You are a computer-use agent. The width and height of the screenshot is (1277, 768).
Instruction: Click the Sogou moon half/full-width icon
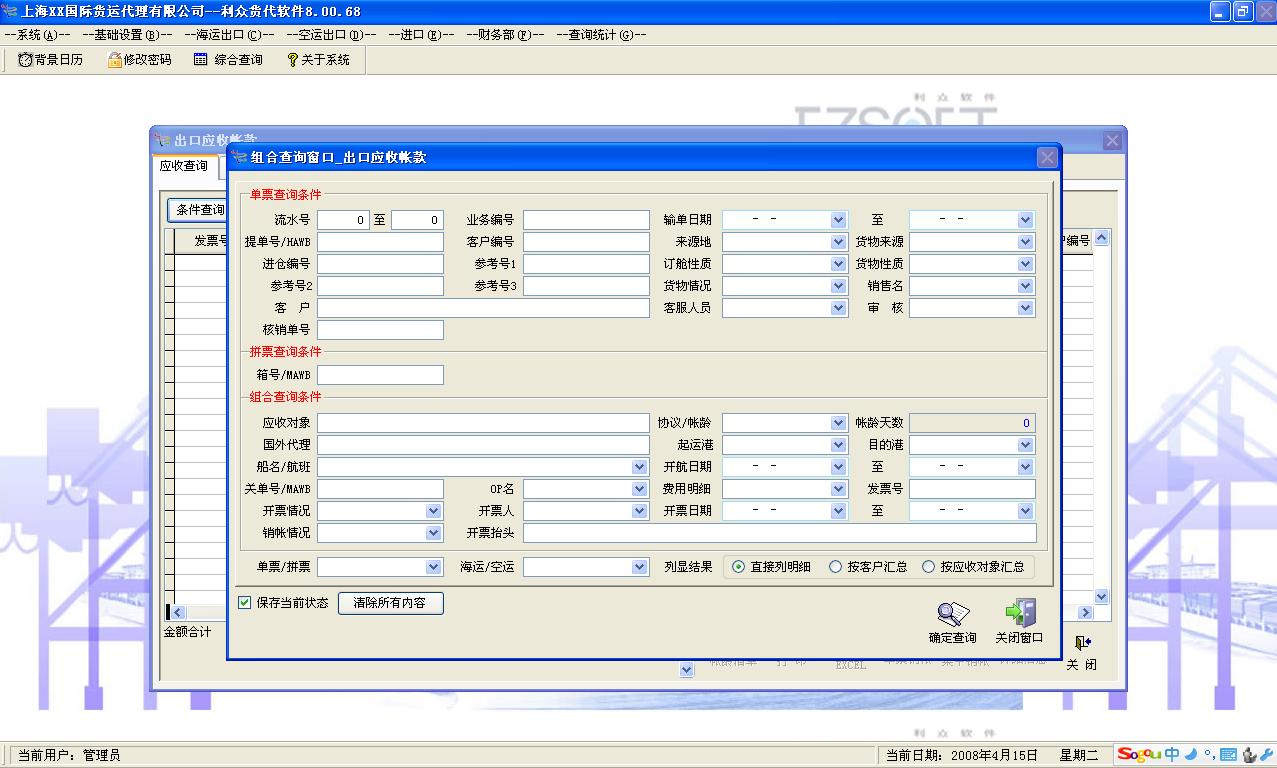tap(1190, 754)
